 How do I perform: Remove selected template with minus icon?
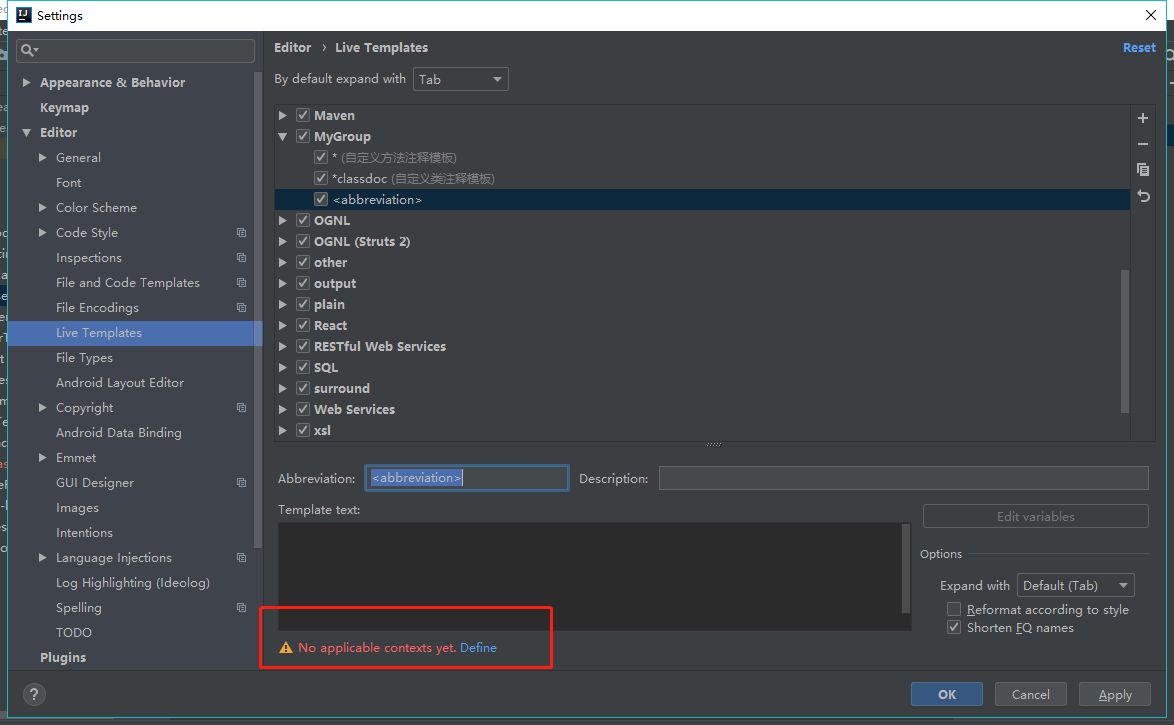[1143, 144]
